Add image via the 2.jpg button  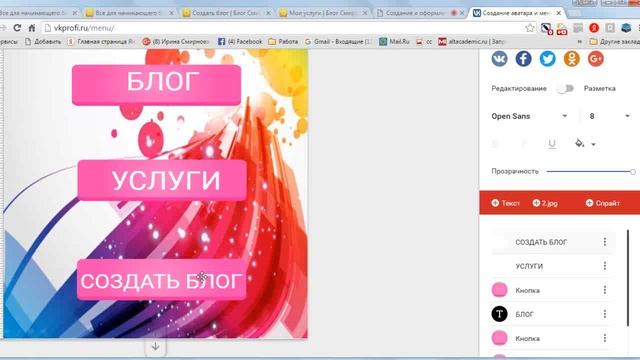pos(545,203)
